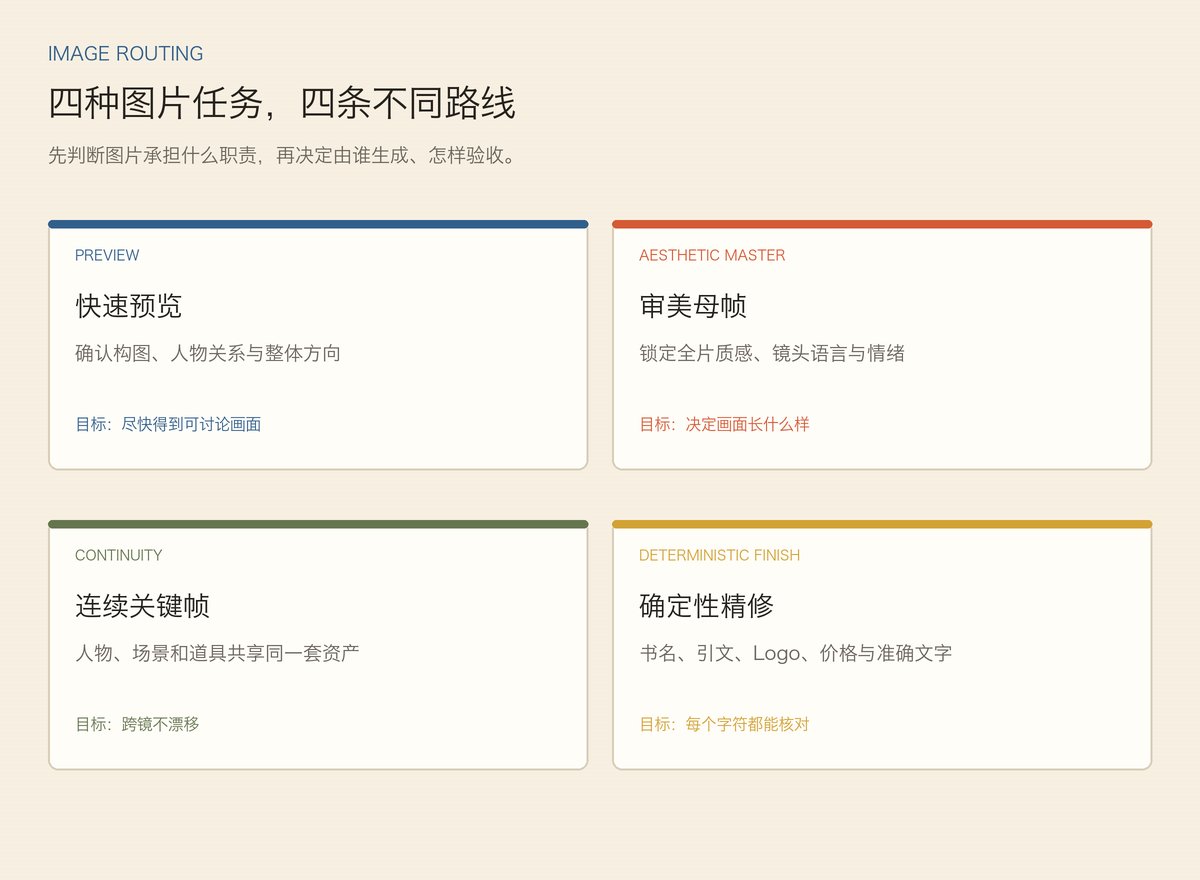
Task: Click the IMAGE ROUTING label
Action: pos(126,54)
